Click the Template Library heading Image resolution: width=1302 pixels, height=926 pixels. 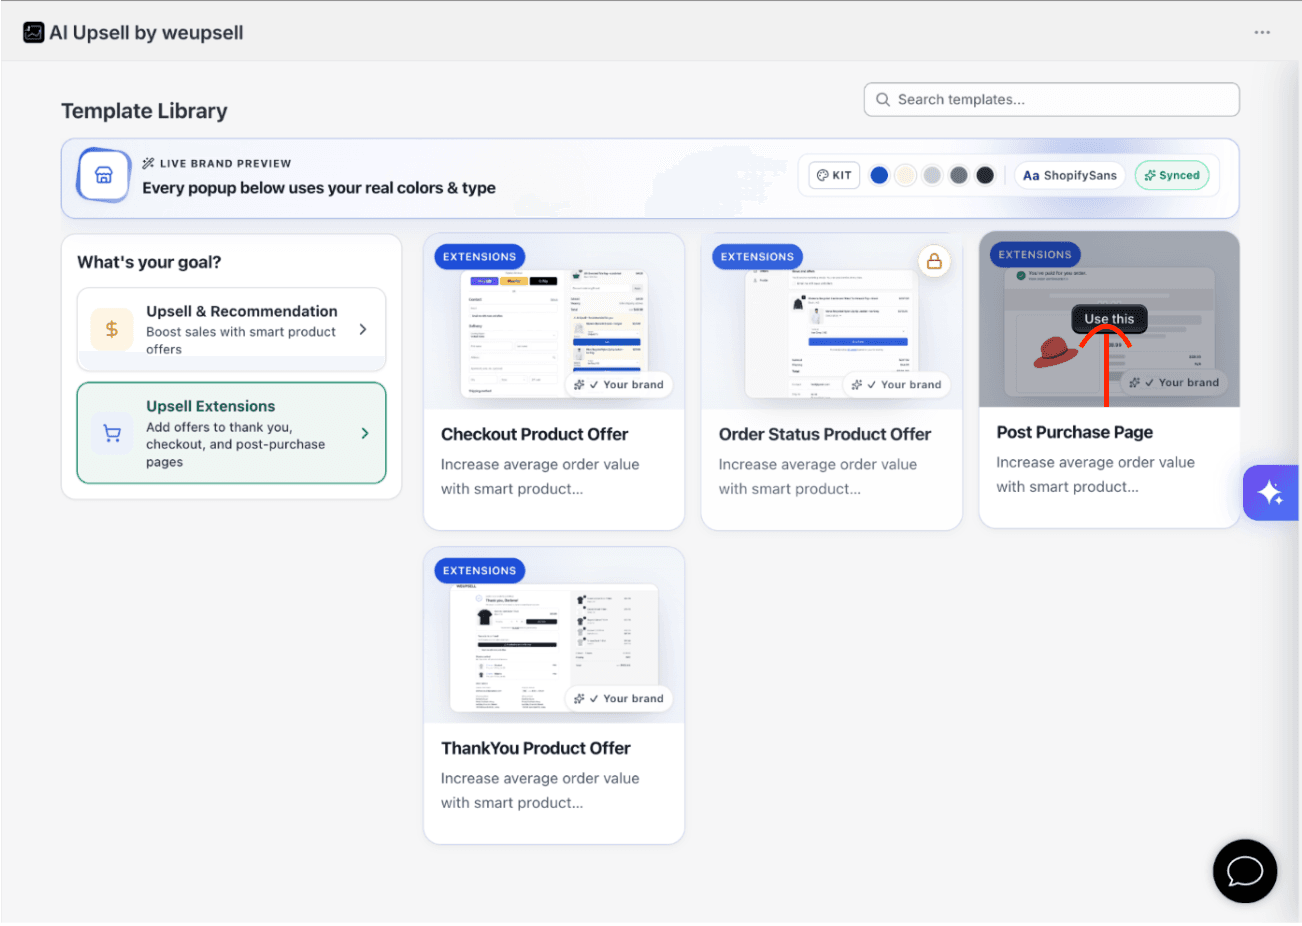[x=144, y=111]
